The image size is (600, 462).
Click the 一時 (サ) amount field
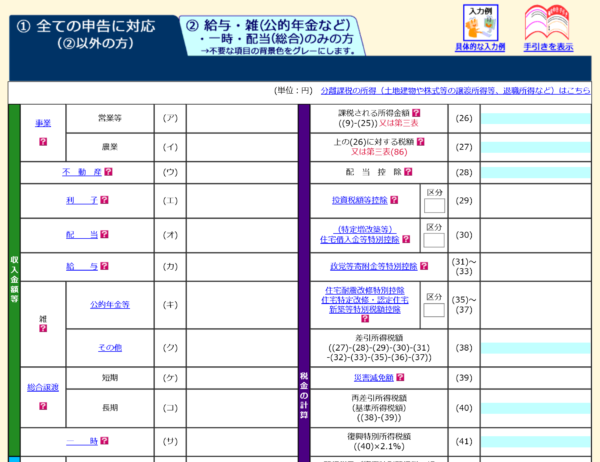coord(242,442)
